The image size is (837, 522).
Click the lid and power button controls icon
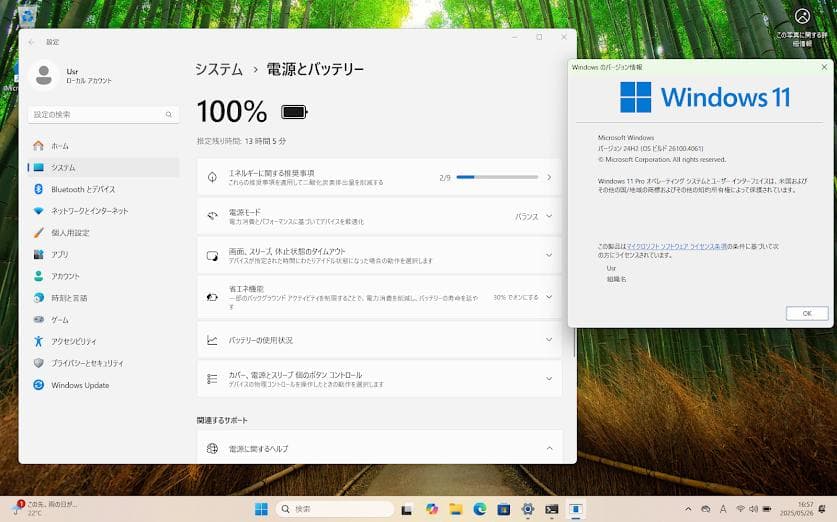tap(212, 379)
